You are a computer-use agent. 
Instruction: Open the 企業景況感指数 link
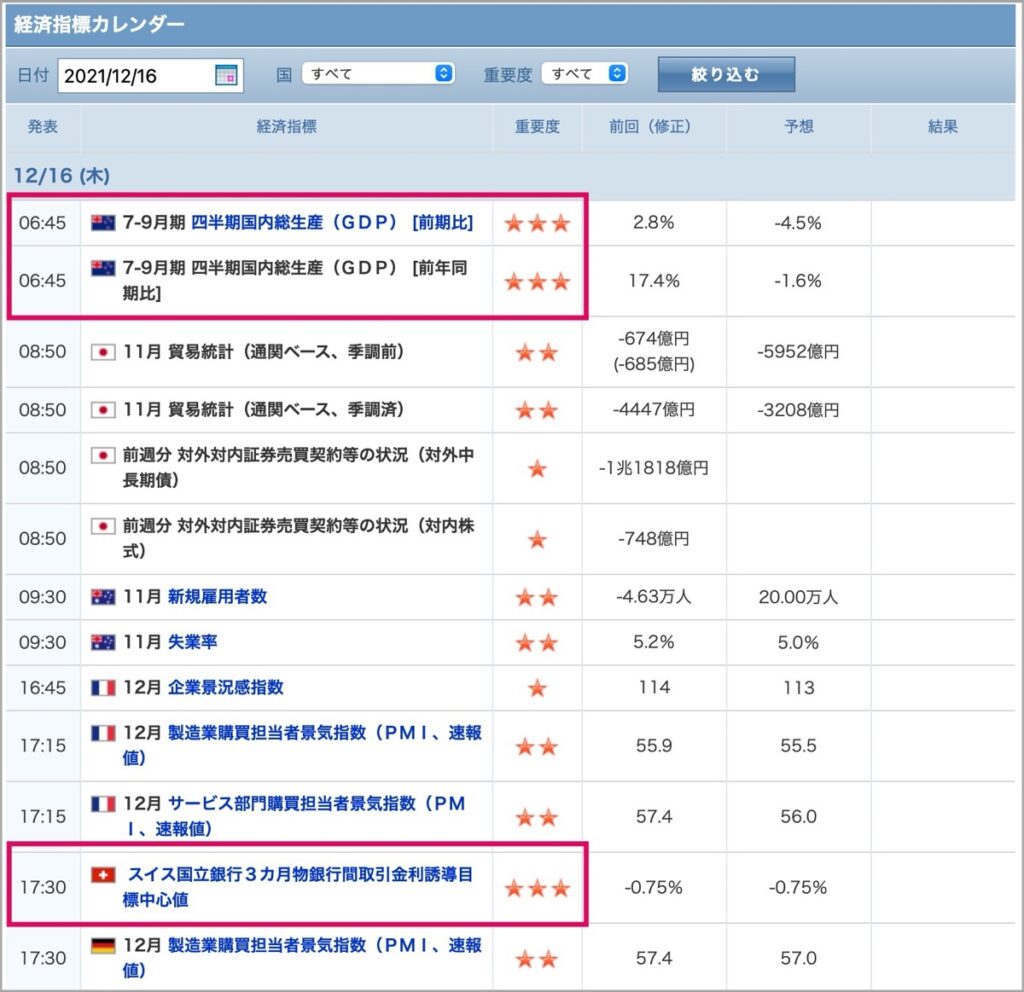pos(226,688)
